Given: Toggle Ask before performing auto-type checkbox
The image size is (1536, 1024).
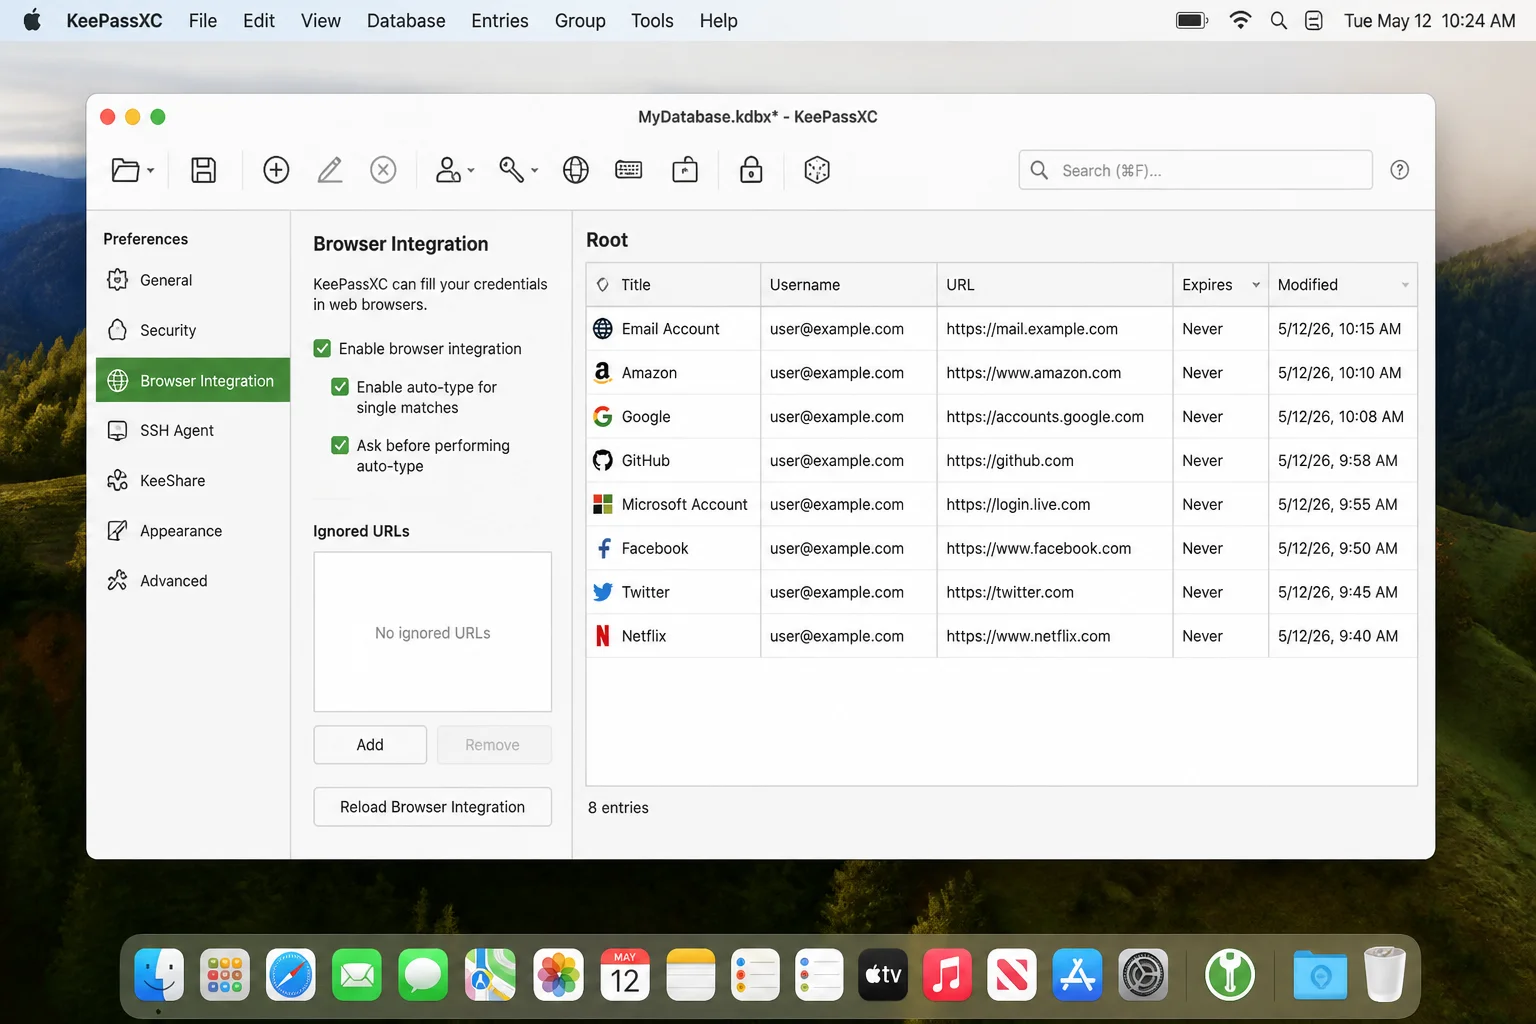Looking at the screenshot, I should [x=340, y=445].
